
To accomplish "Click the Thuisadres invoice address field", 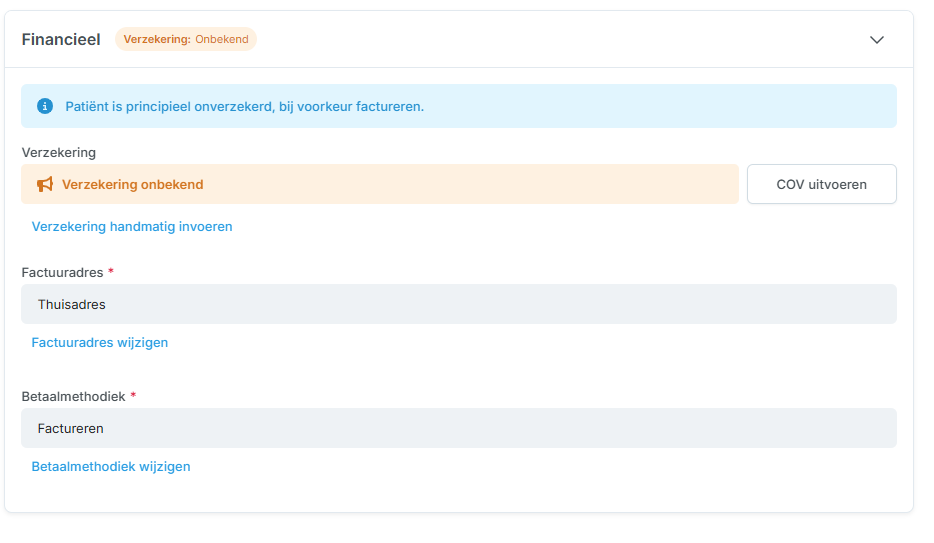I will click(458, 304).
